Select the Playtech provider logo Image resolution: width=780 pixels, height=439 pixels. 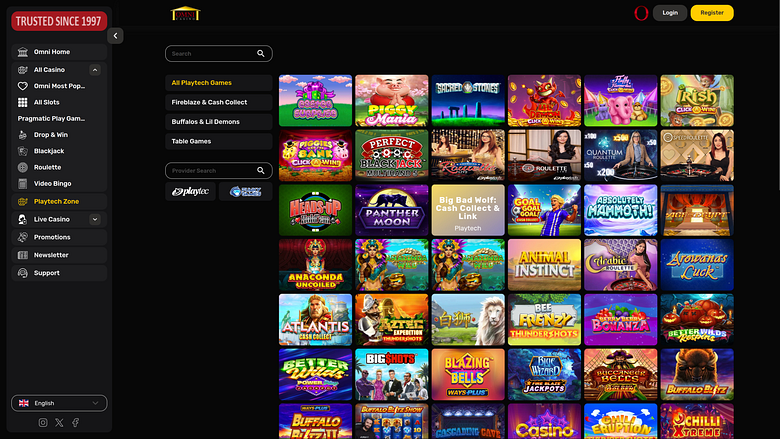[x=190, y=191]
